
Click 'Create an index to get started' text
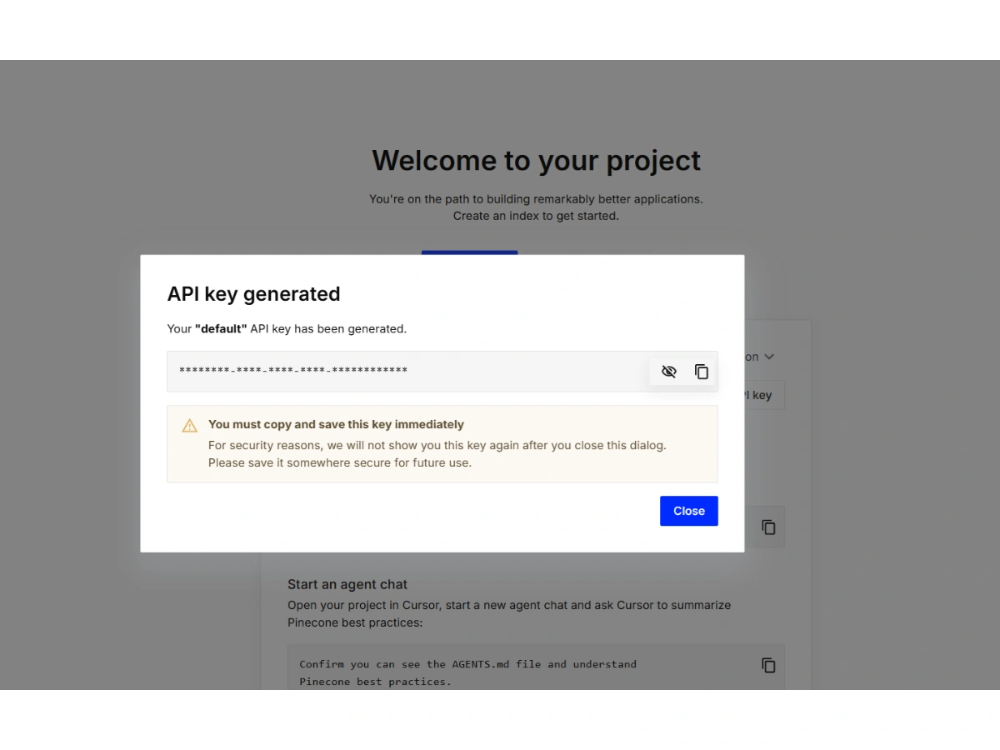[536, 216]
